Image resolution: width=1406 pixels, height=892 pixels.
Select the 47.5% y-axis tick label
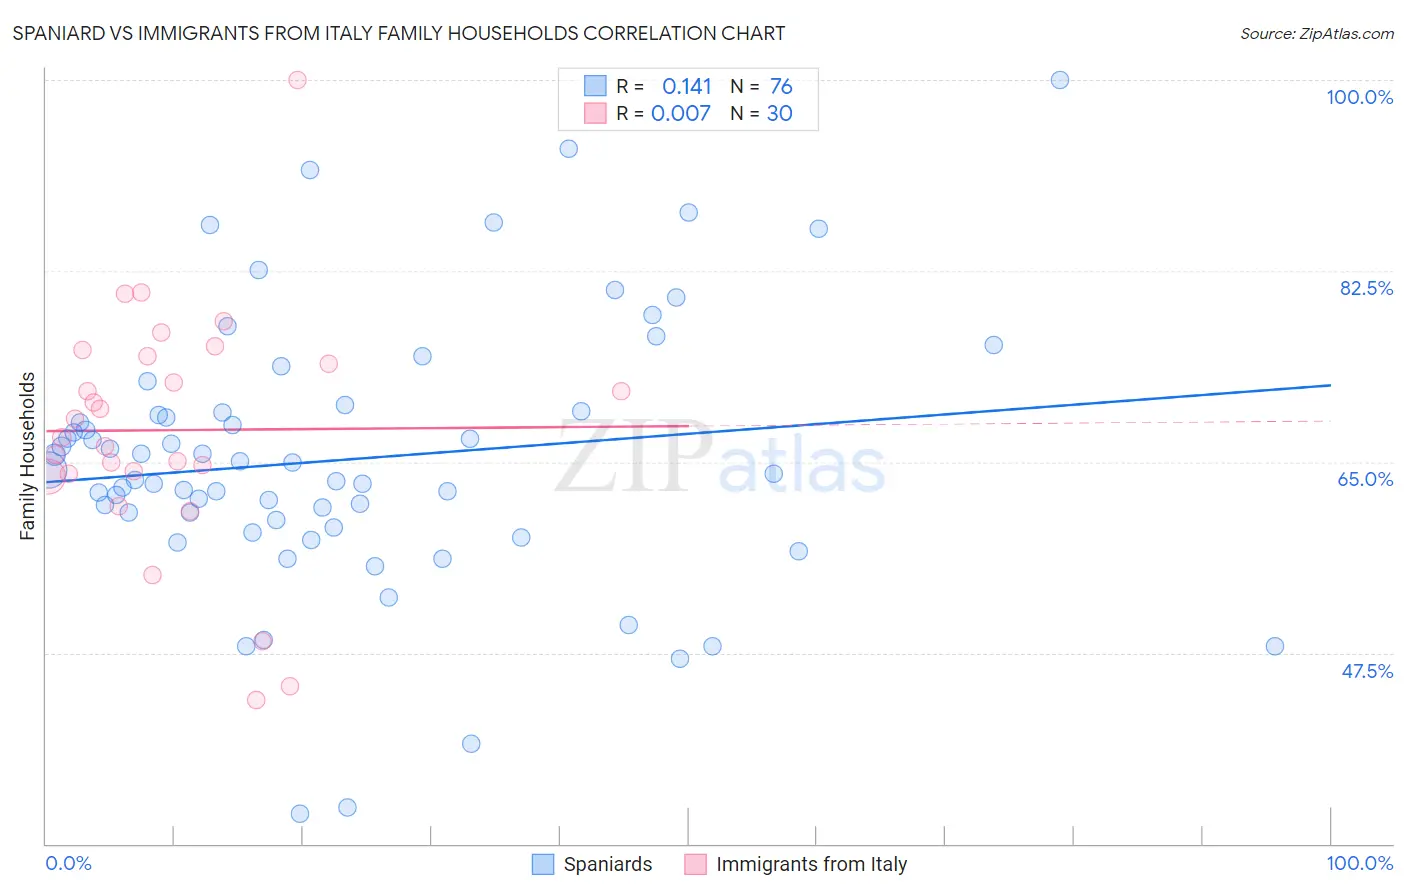1366,671
